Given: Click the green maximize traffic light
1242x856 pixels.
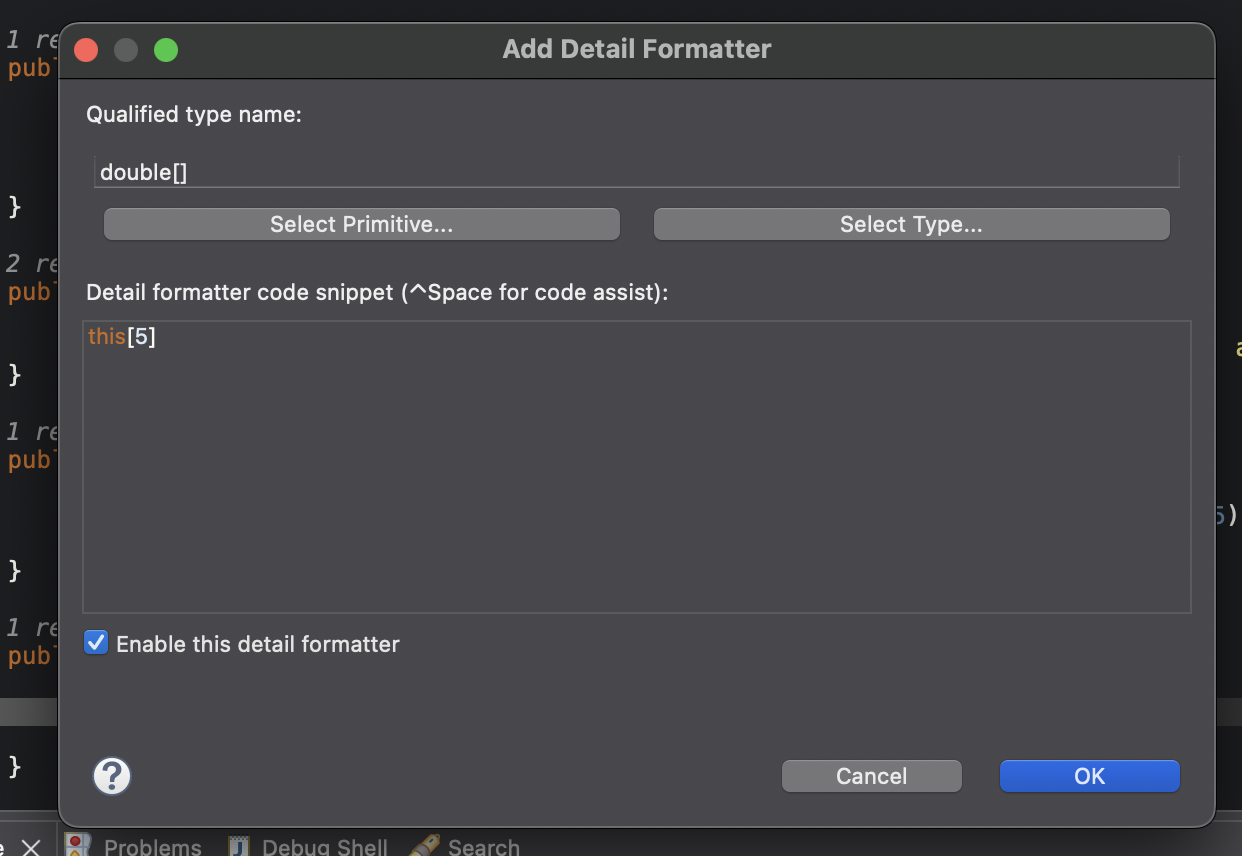Looking at the screenshot, I should pyautogui.click(x=166, y=48).
